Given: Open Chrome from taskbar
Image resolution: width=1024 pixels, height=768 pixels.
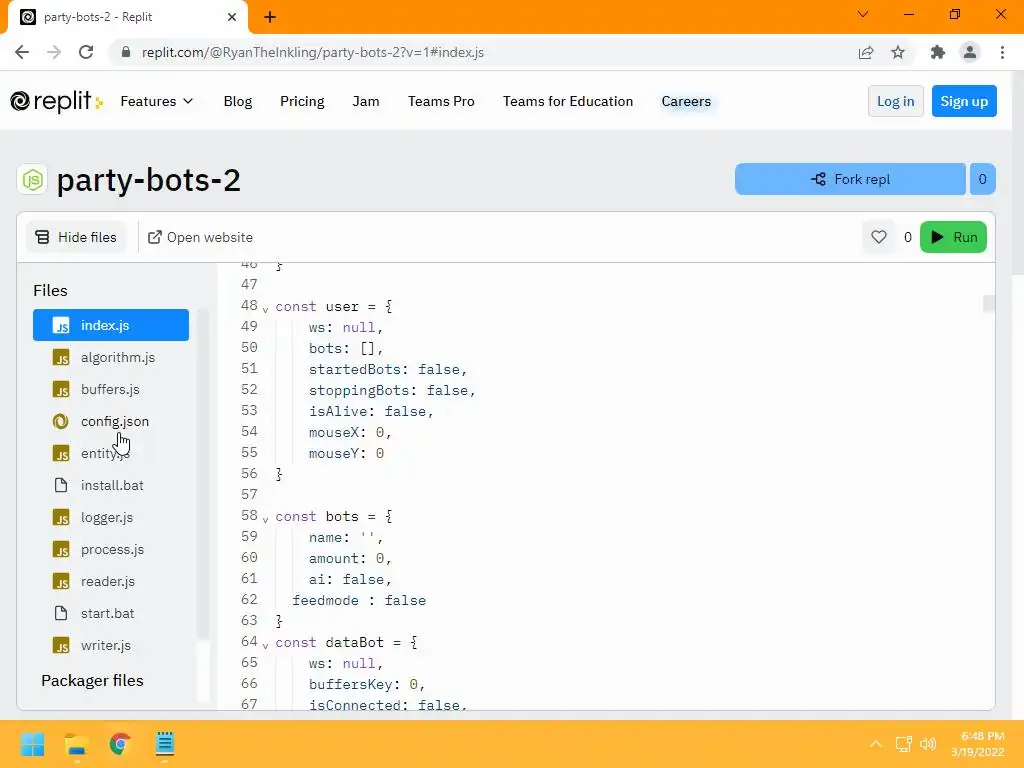Looking at the screenshot, I should click(120, 744).
